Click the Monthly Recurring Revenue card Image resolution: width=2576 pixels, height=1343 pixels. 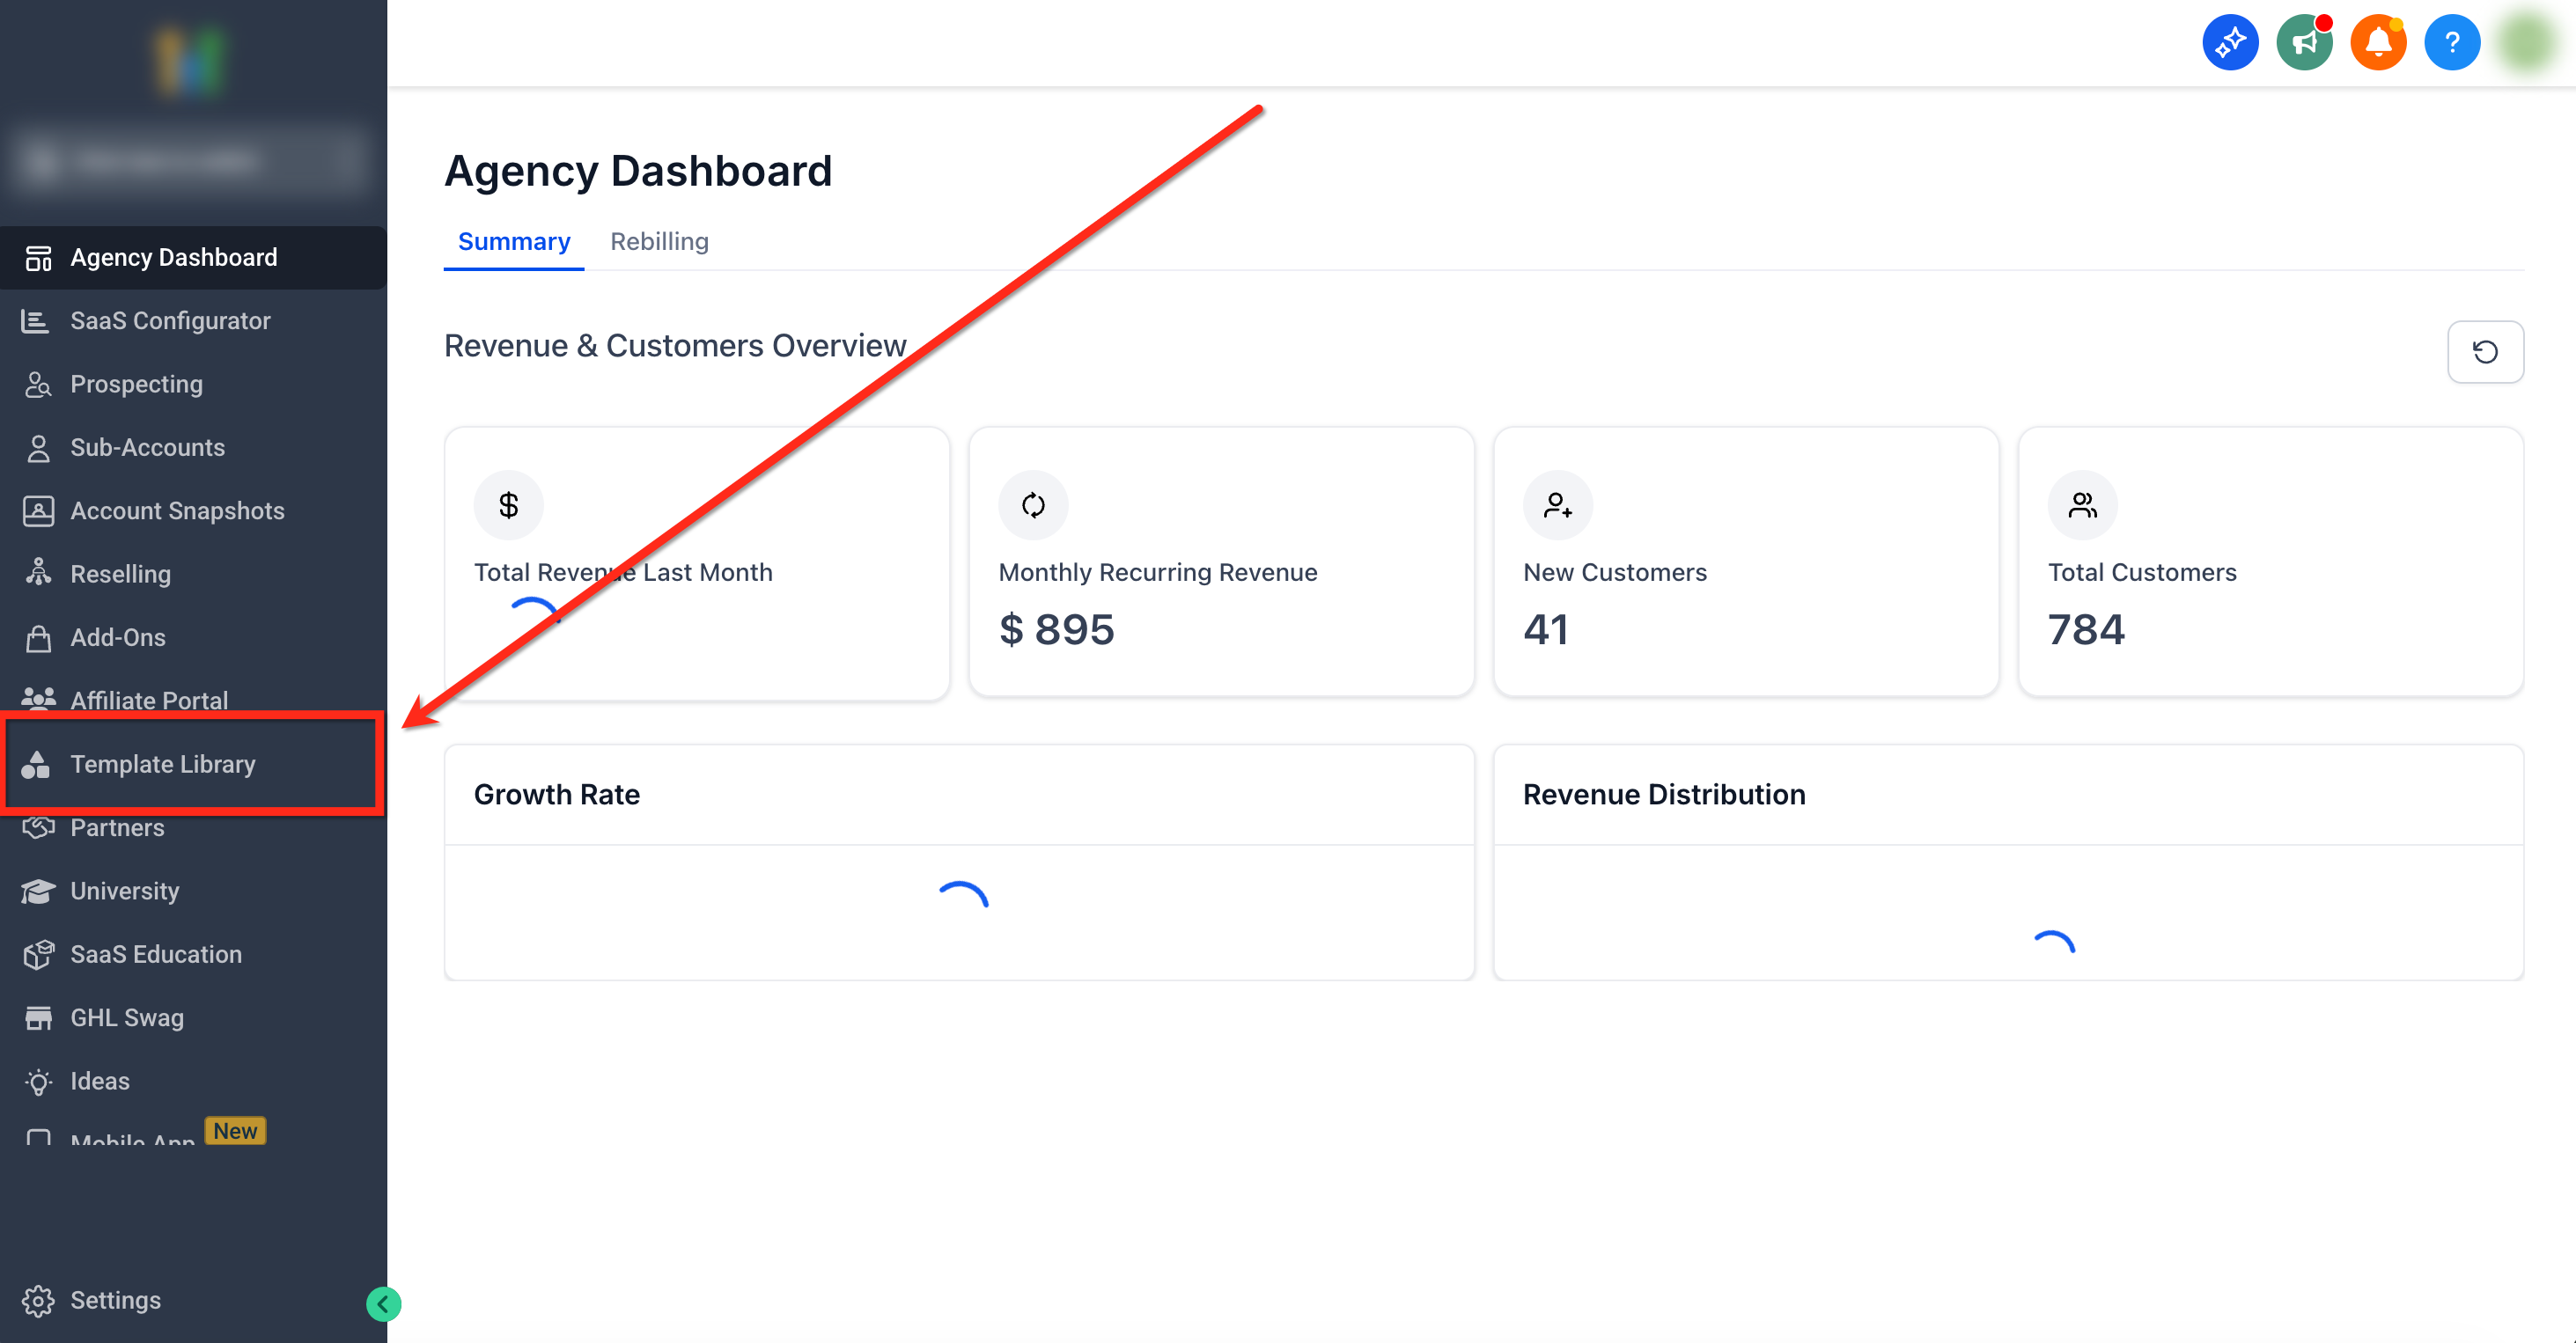click(1220, 562)
